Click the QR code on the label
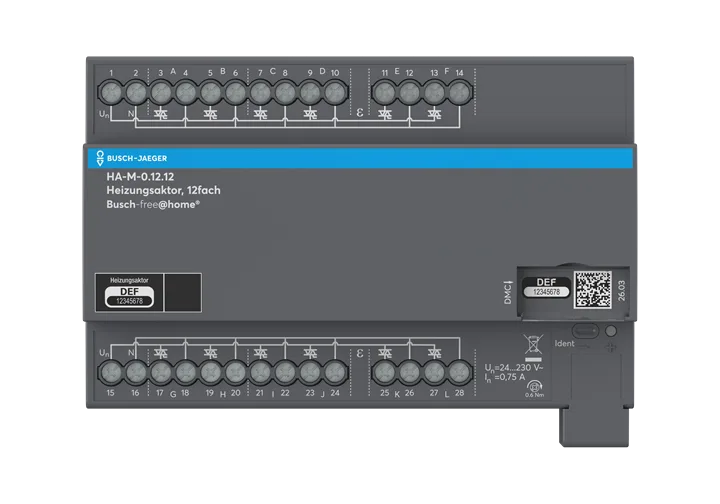This screenshot has height=504, width=720. [592, 290]
